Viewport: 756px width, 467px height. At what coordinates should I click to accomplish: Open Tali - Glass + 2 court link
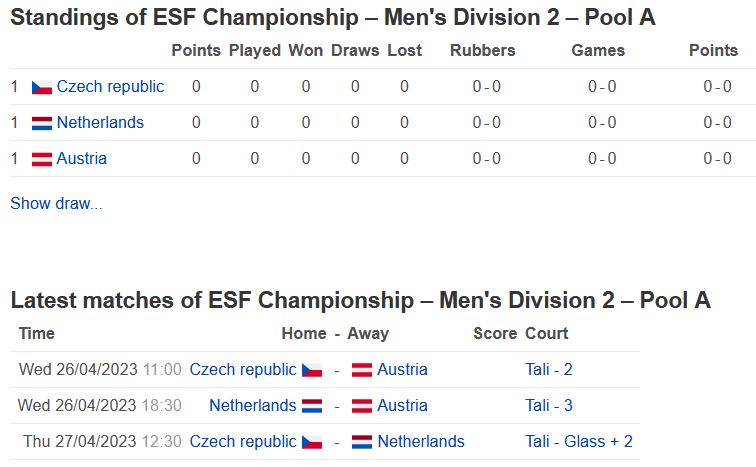point(579,441)
